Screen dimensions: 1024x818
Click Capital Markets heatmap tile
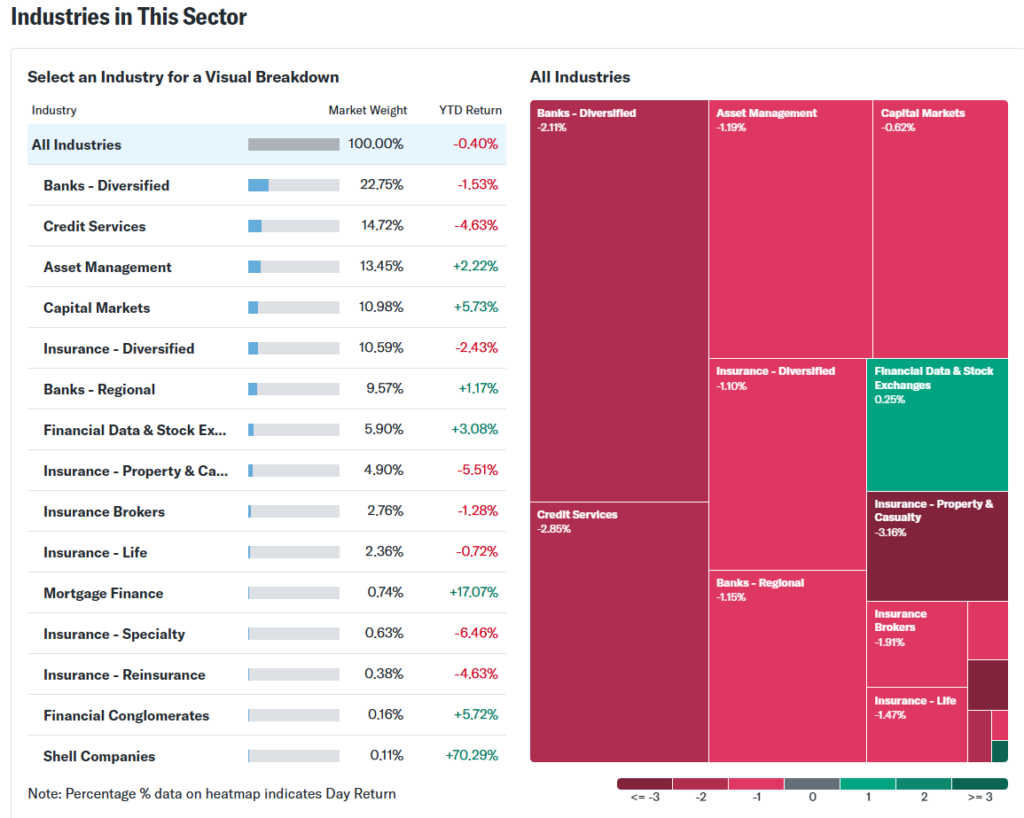tap(940, 230)
